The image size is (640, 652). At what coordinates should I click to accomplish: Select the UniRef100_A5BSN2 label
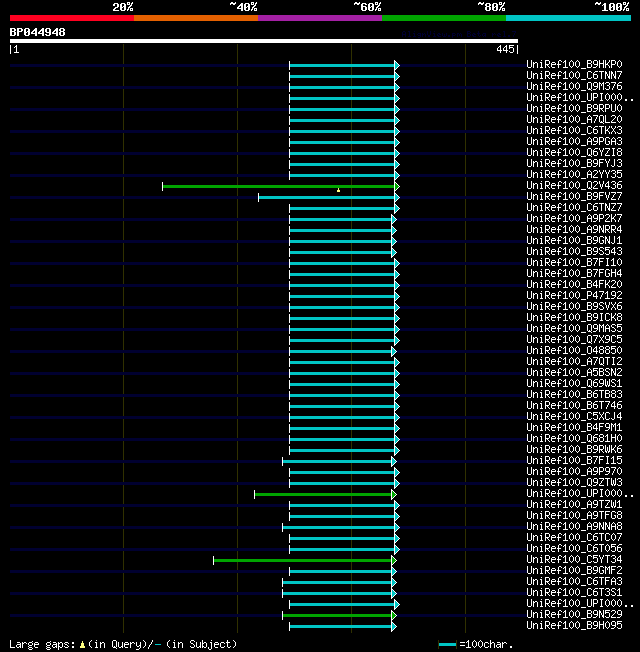(x=574, y=372)
